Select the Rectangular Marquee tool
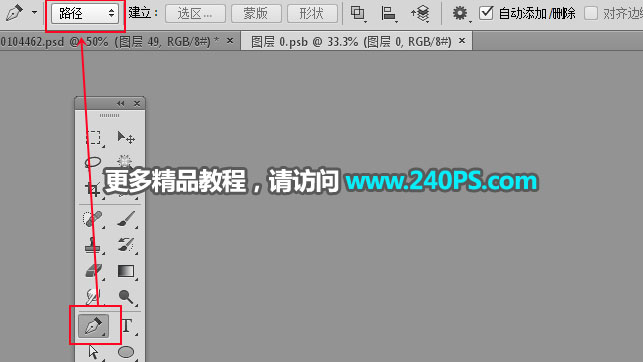 point(93,137)
